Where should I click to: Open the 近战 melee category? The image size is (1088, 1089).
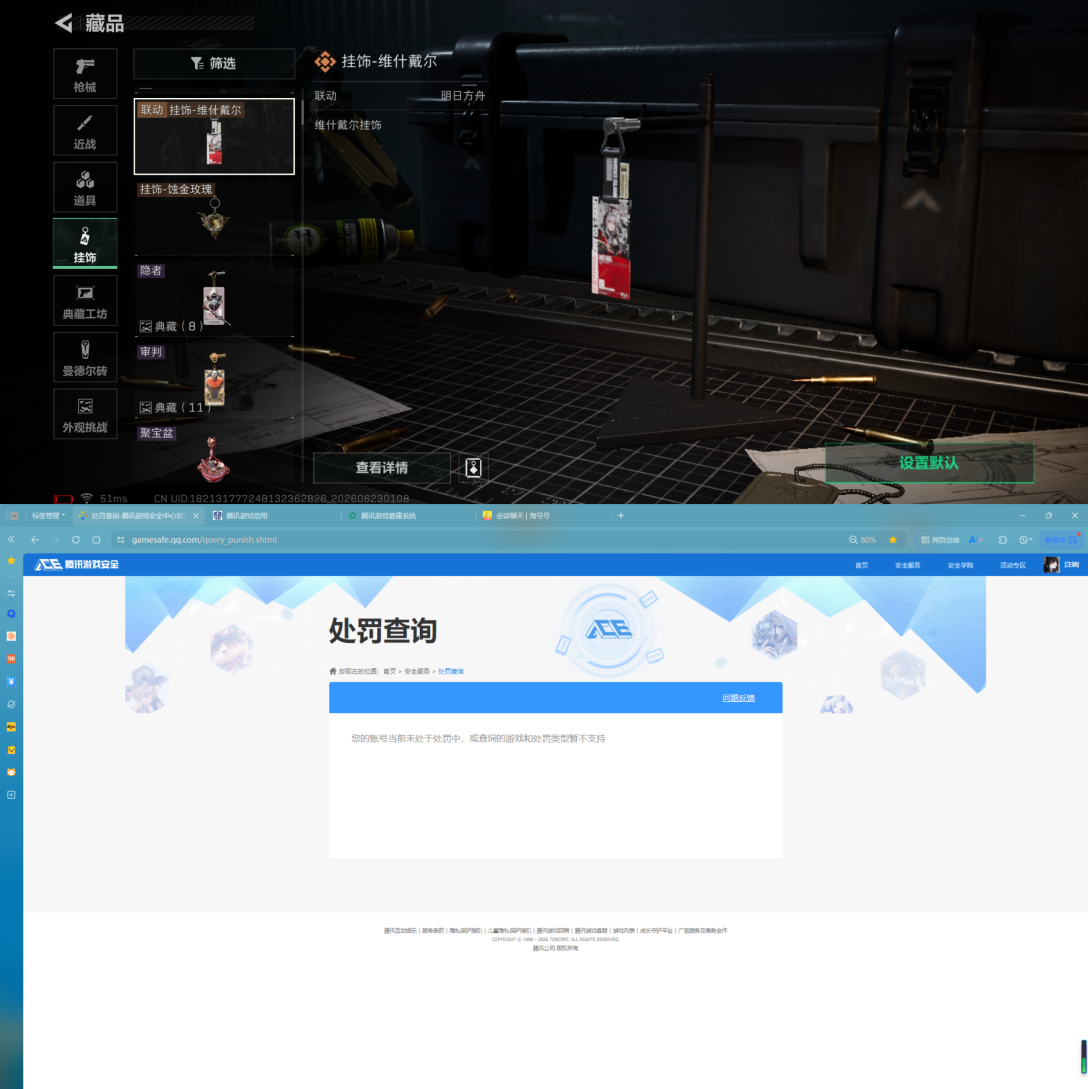pos(85,131)
